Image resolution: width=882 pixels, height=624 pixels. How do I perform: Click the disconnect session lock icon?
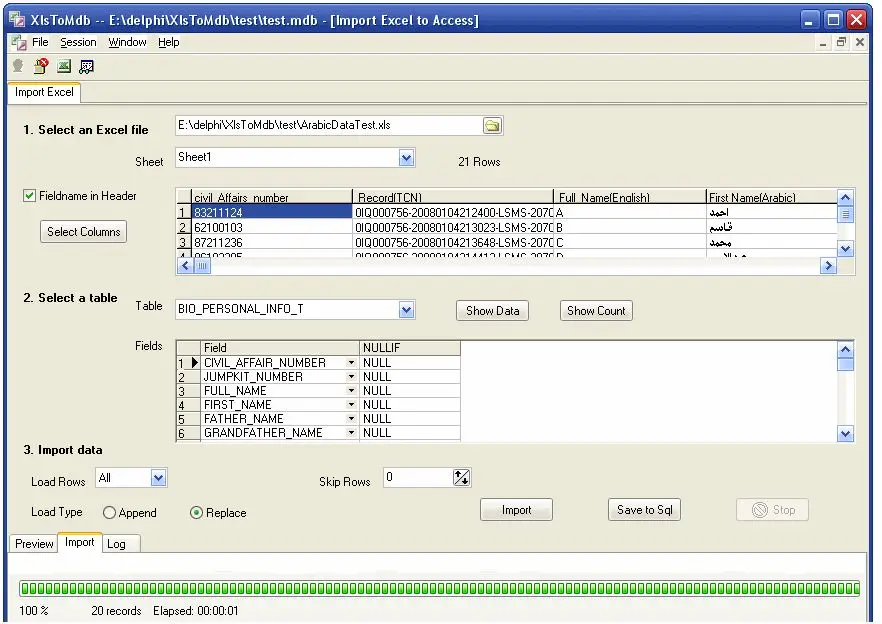click(x=40, y=67)
